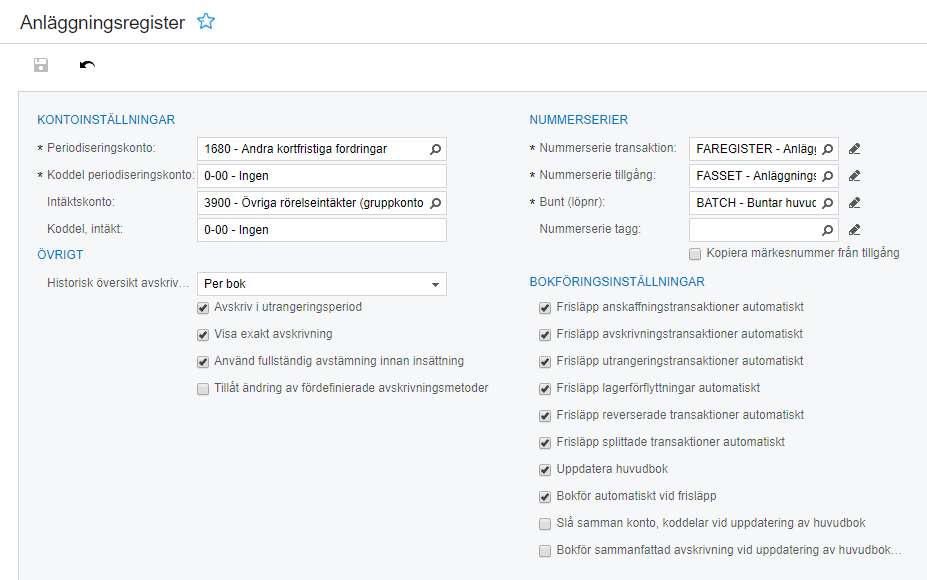Edit Bunt (löpnr) with pencil icon
This screenshot has height=580, width=927.
[854, 203]
